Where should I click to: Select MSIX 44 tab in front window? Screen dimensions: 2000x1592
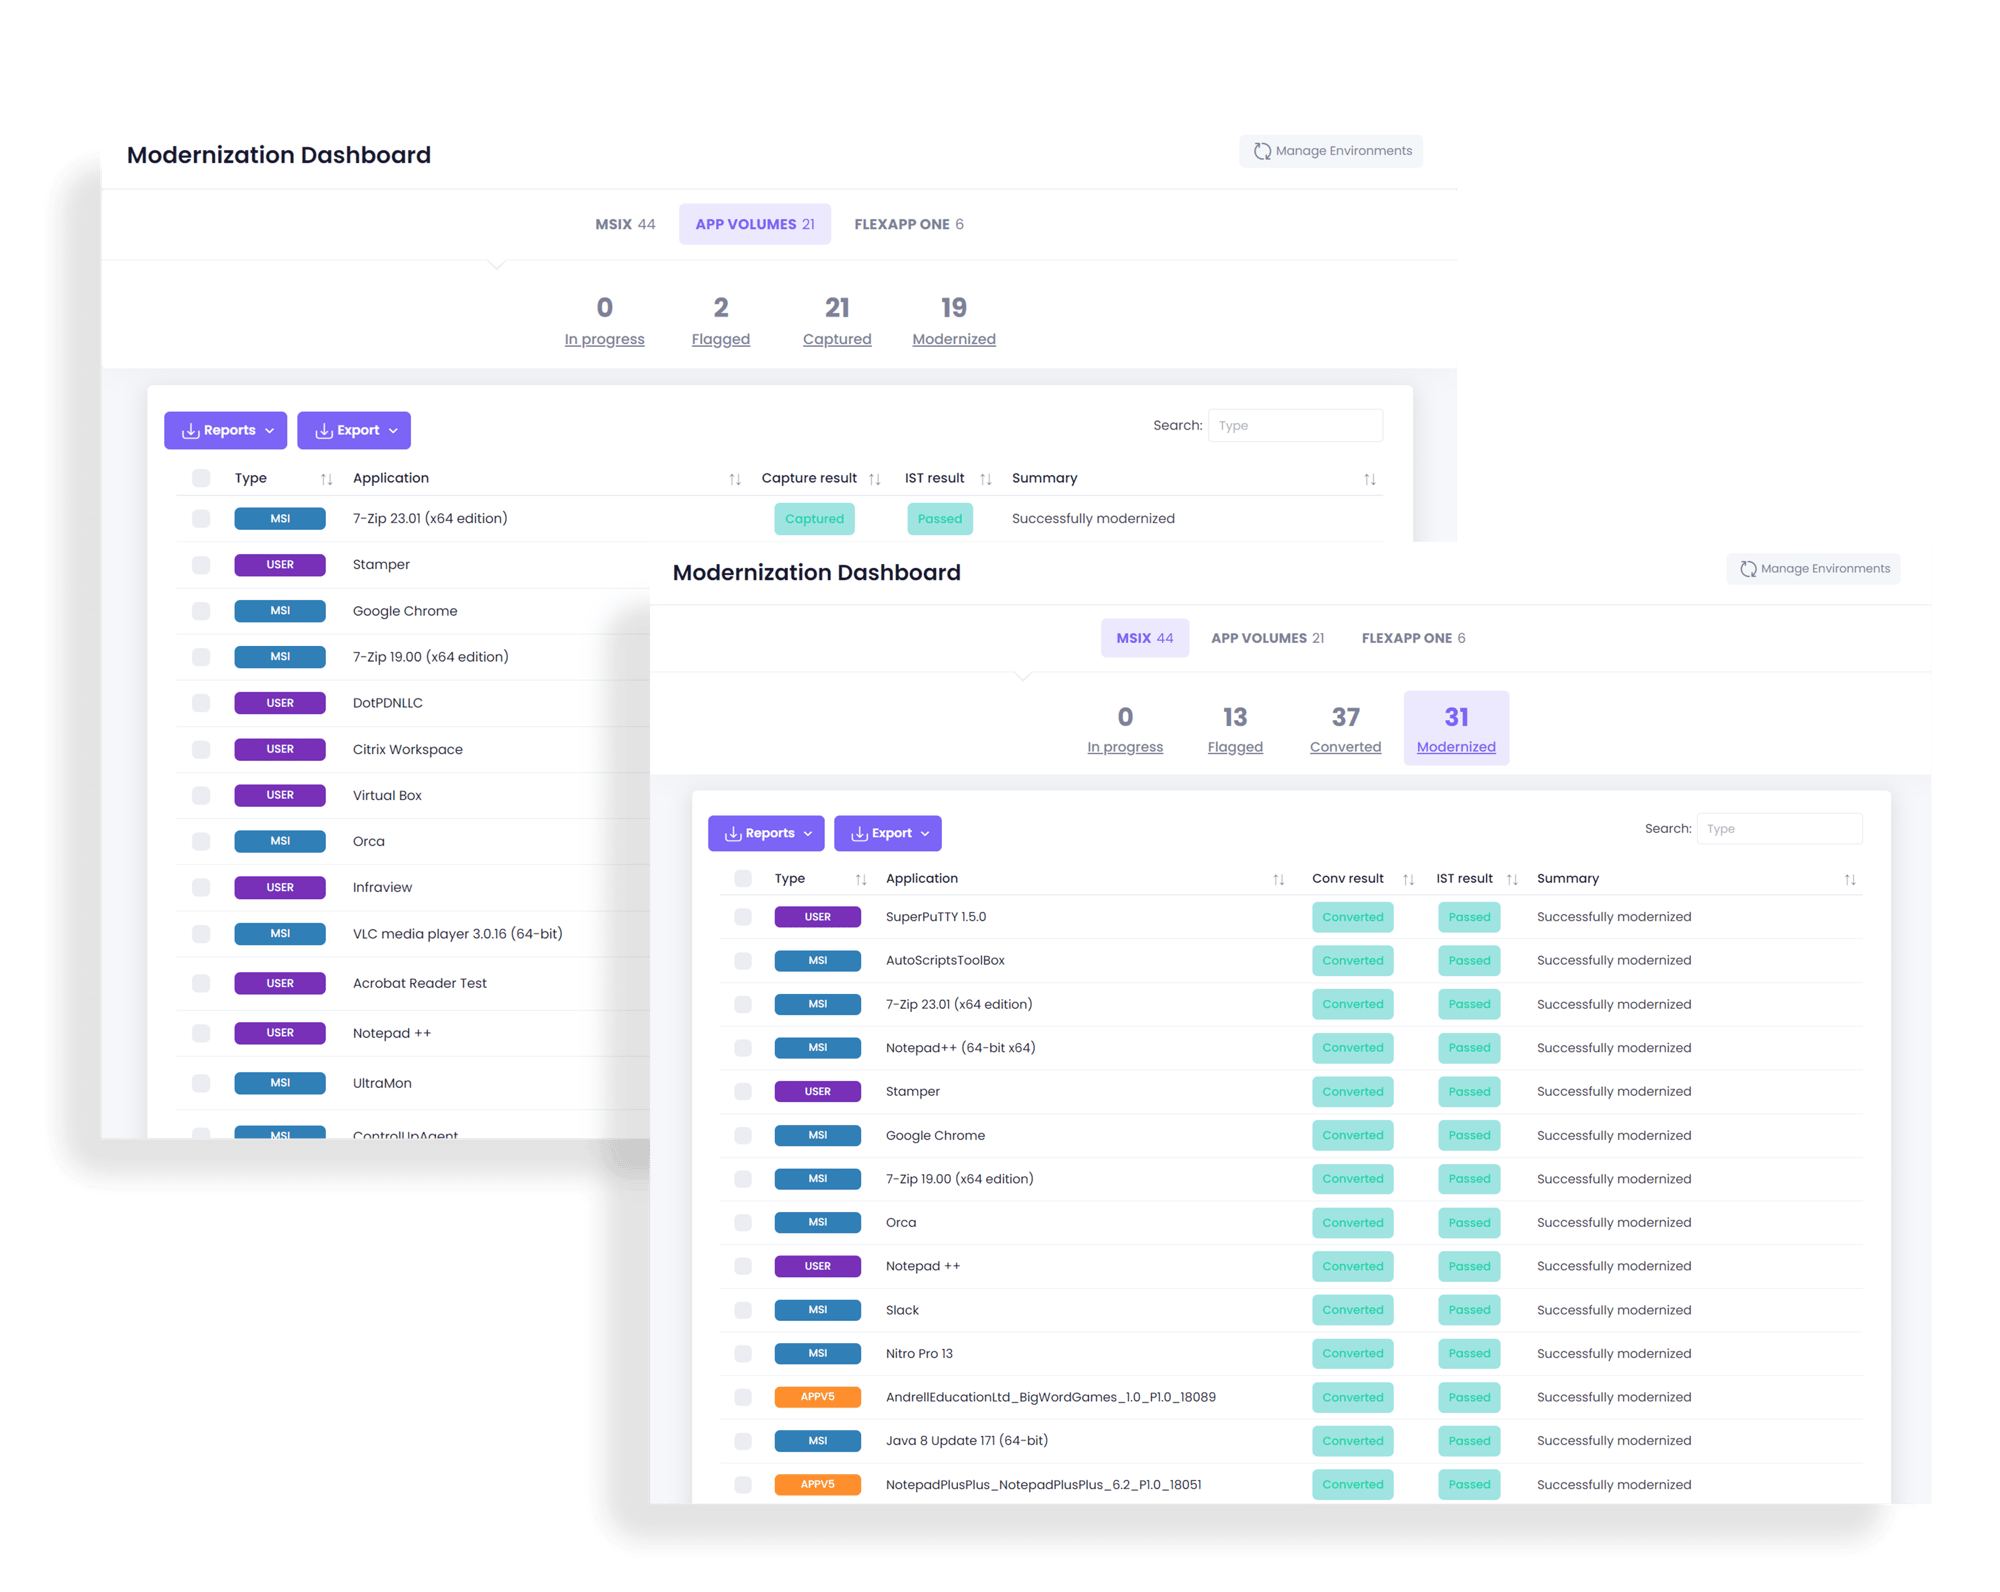(x=1145, y=638)
